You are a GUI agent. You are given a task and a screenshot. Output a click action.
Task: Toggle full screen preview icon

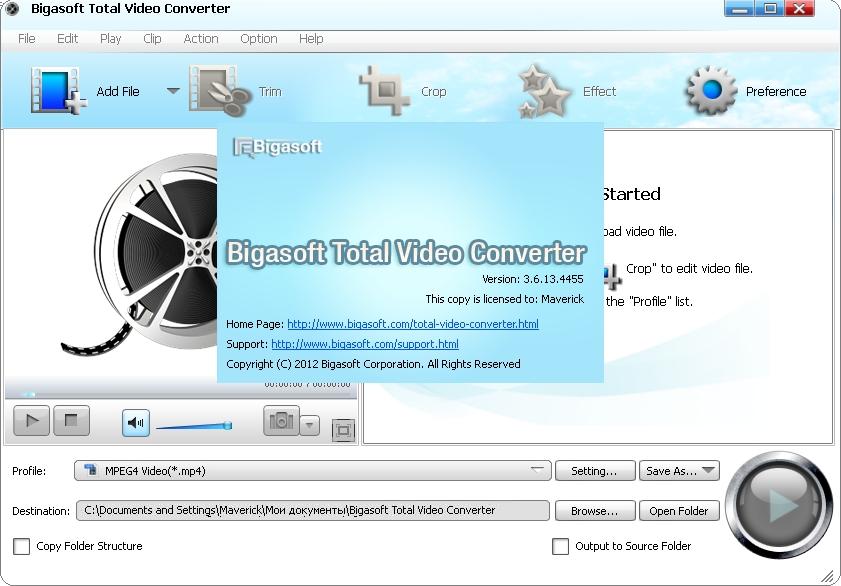344,430
